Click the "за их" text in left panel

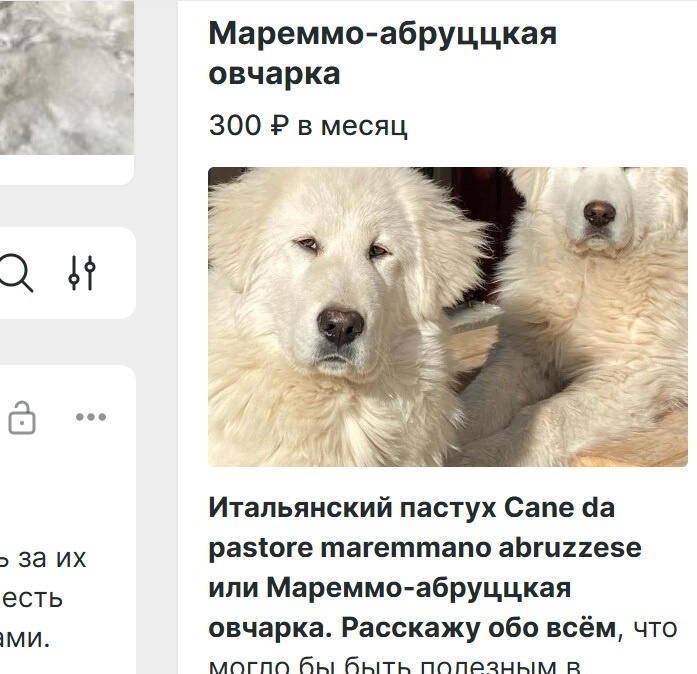click(x=52, y=558)
